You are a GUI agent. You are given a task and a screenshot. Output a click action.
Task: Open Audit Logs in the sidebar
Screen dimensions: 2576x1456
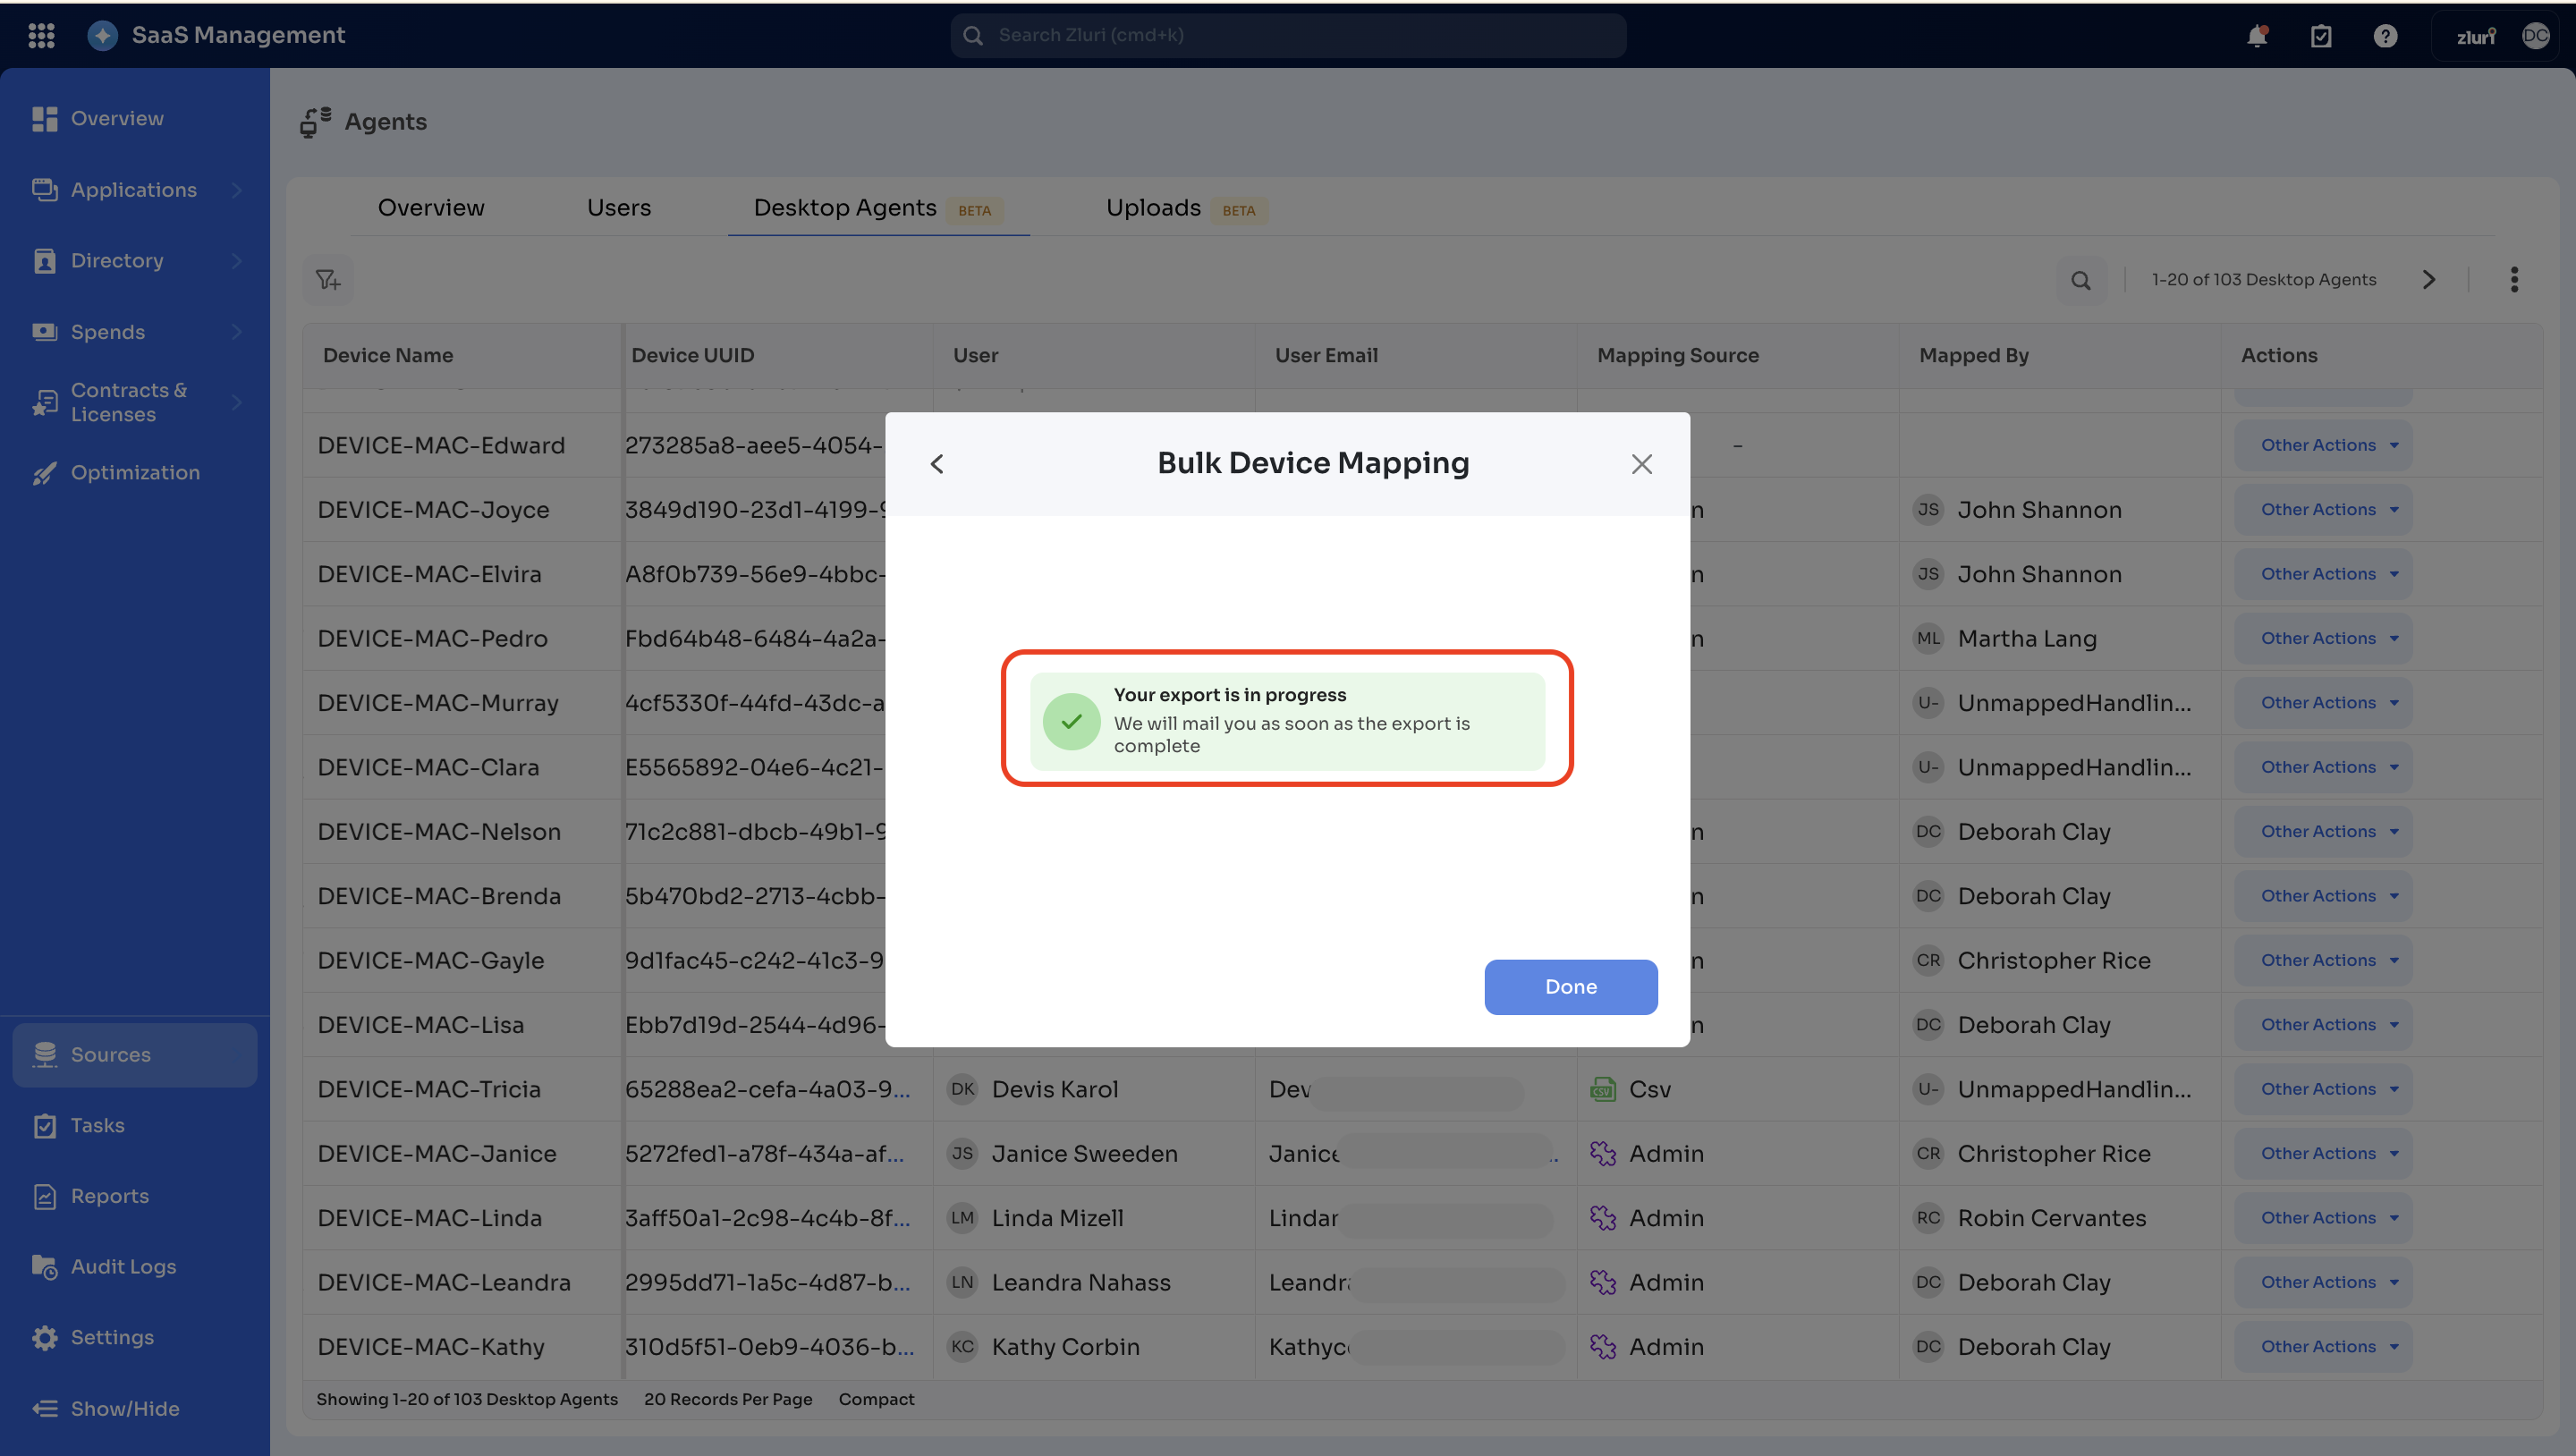[123, 1267]
